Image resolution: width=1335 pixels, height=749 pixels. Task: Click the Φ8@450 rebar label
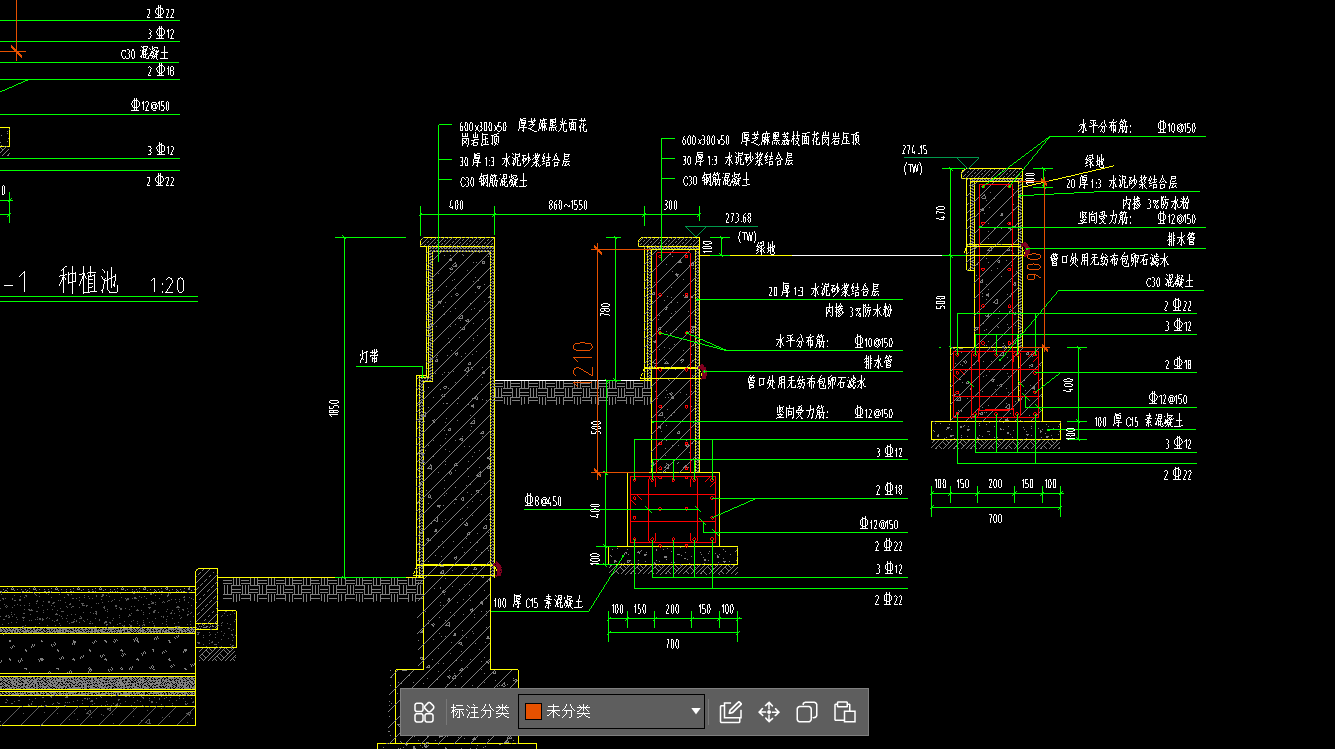click(x=542, y=501)
